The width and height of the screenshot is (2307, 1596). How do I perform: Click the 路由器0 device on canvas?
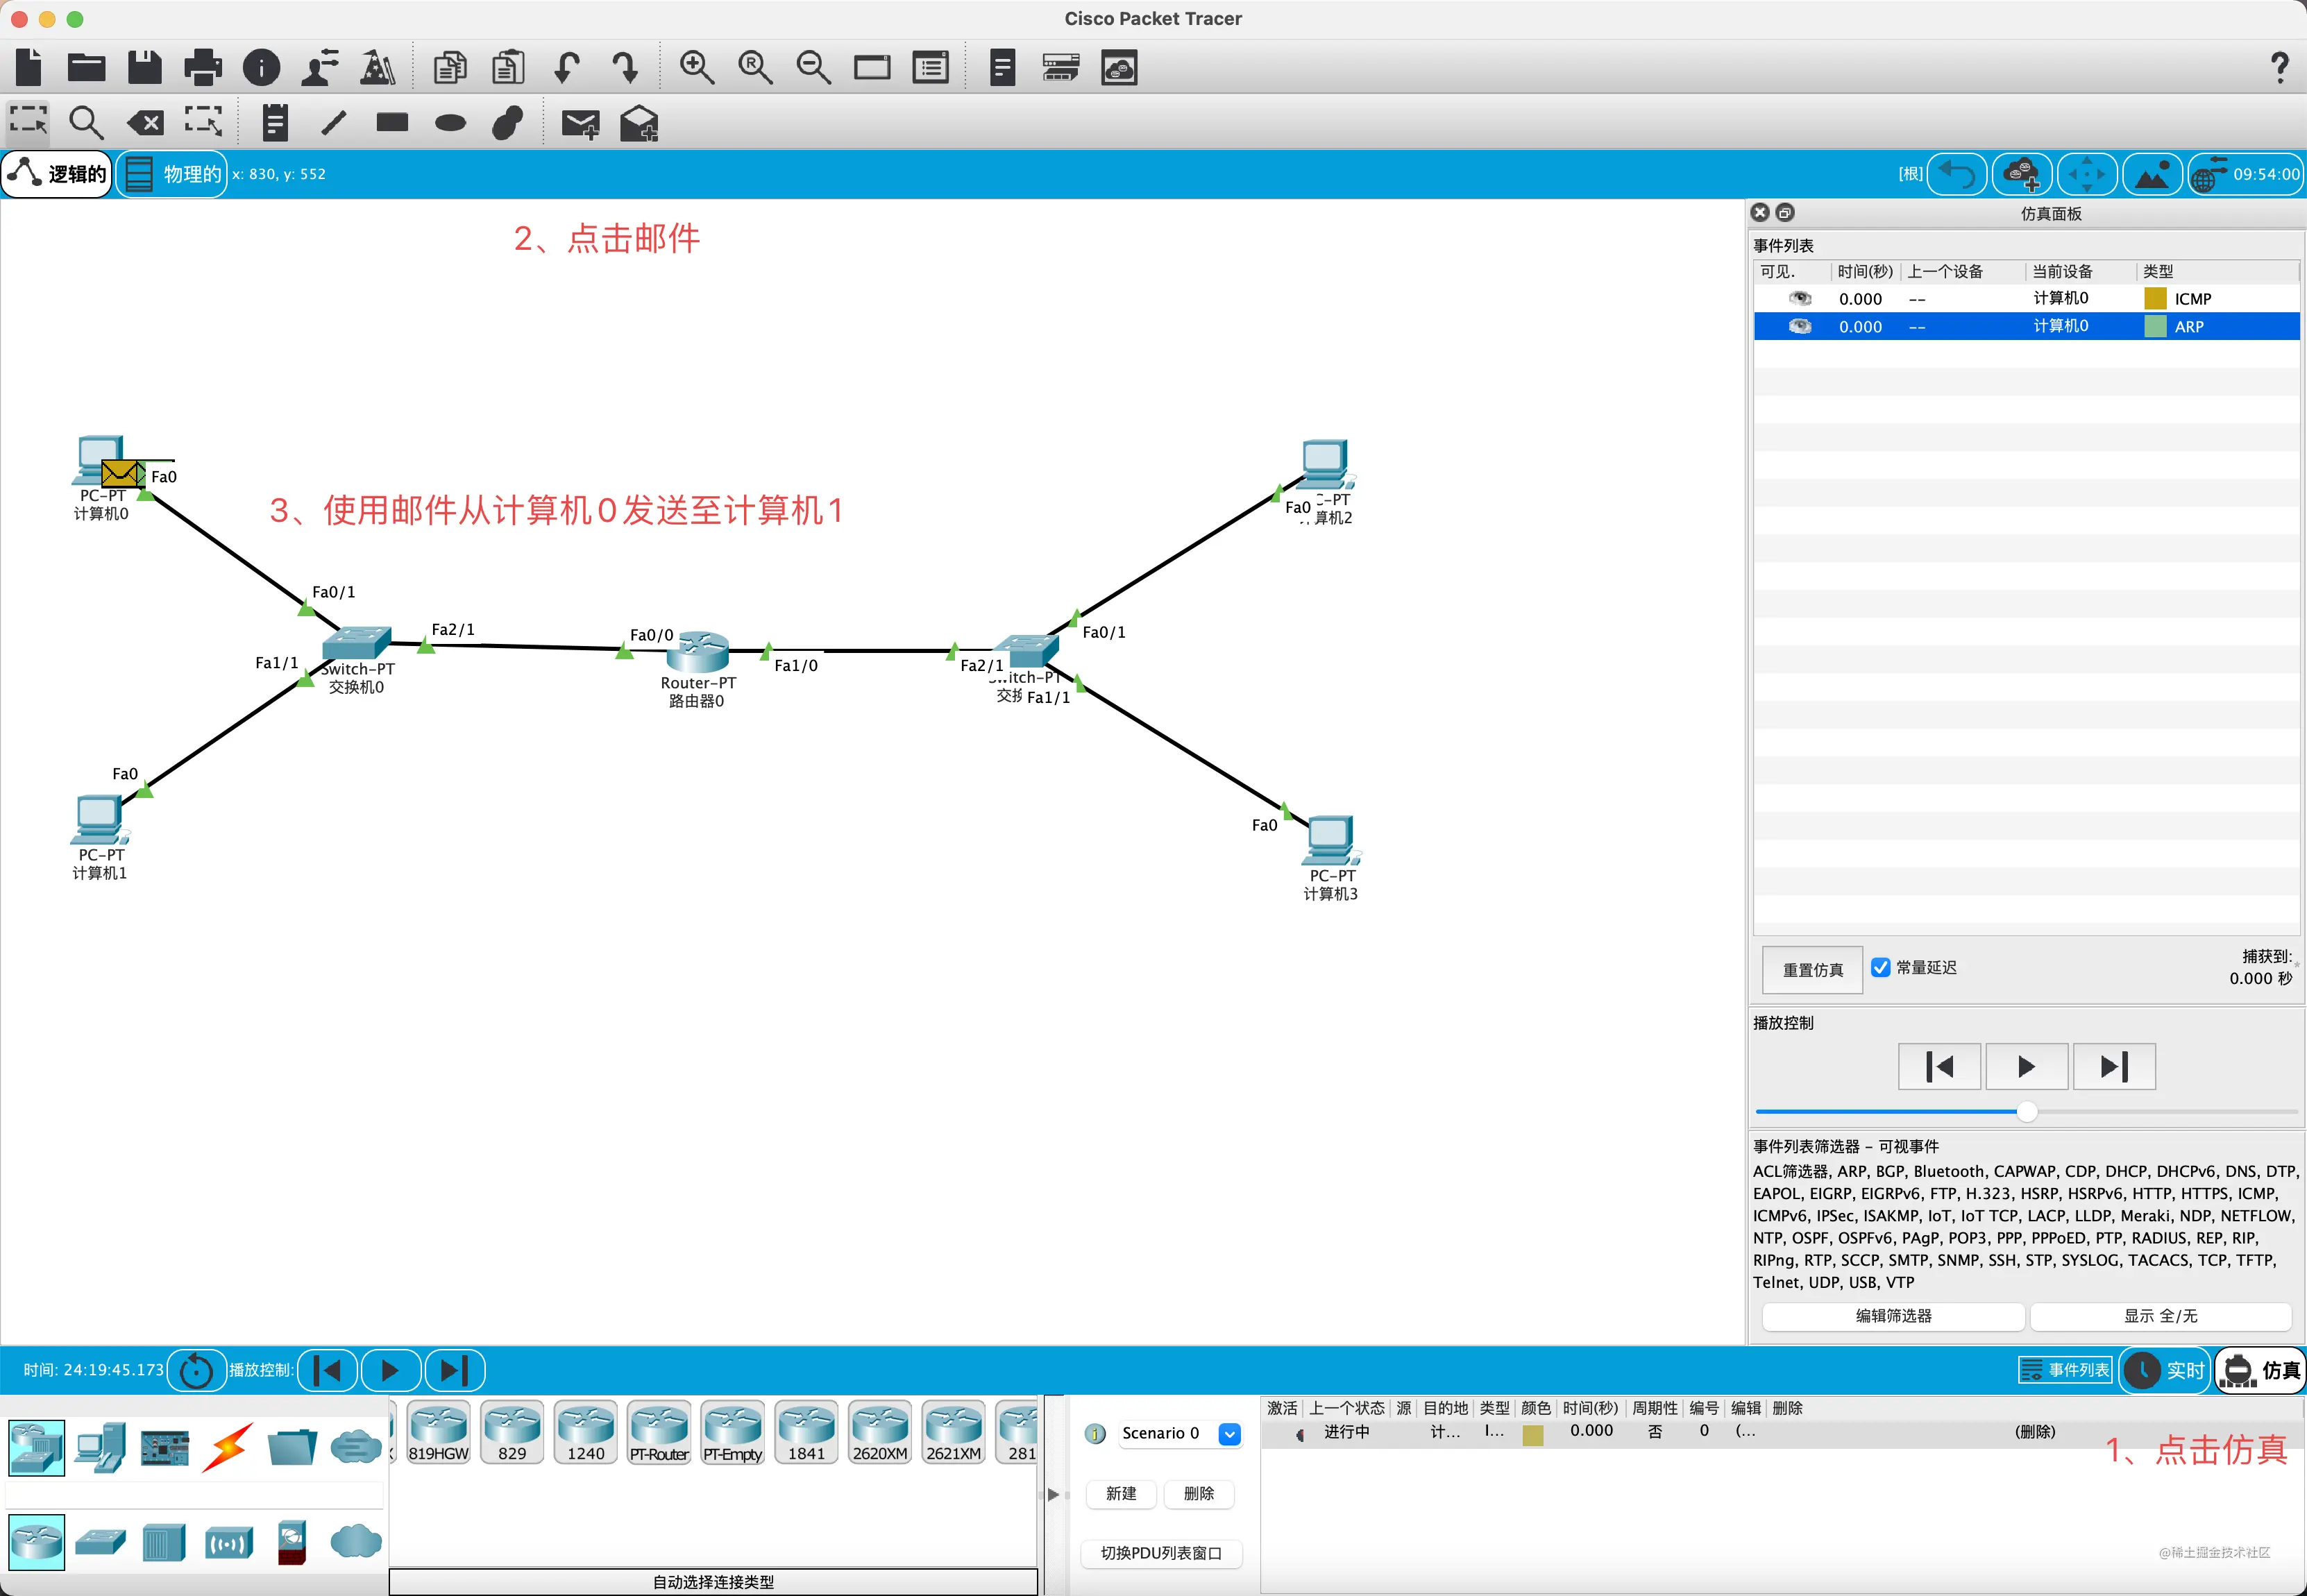tap(698, 652)
